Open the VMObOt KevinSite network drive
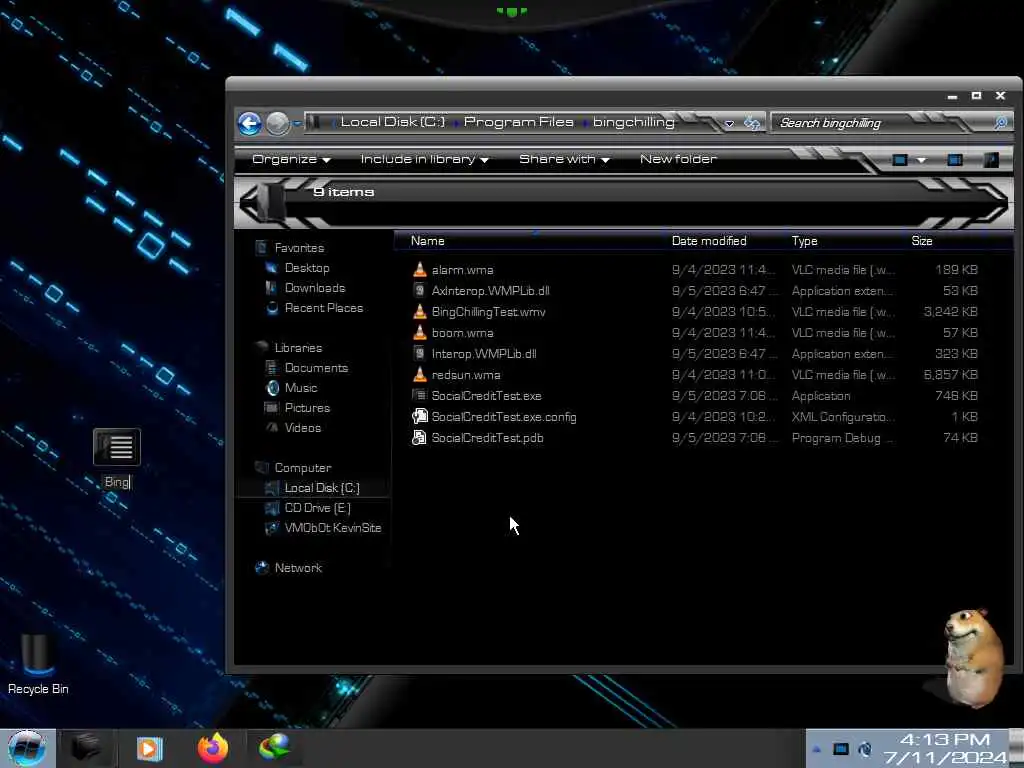 point(332,528)
